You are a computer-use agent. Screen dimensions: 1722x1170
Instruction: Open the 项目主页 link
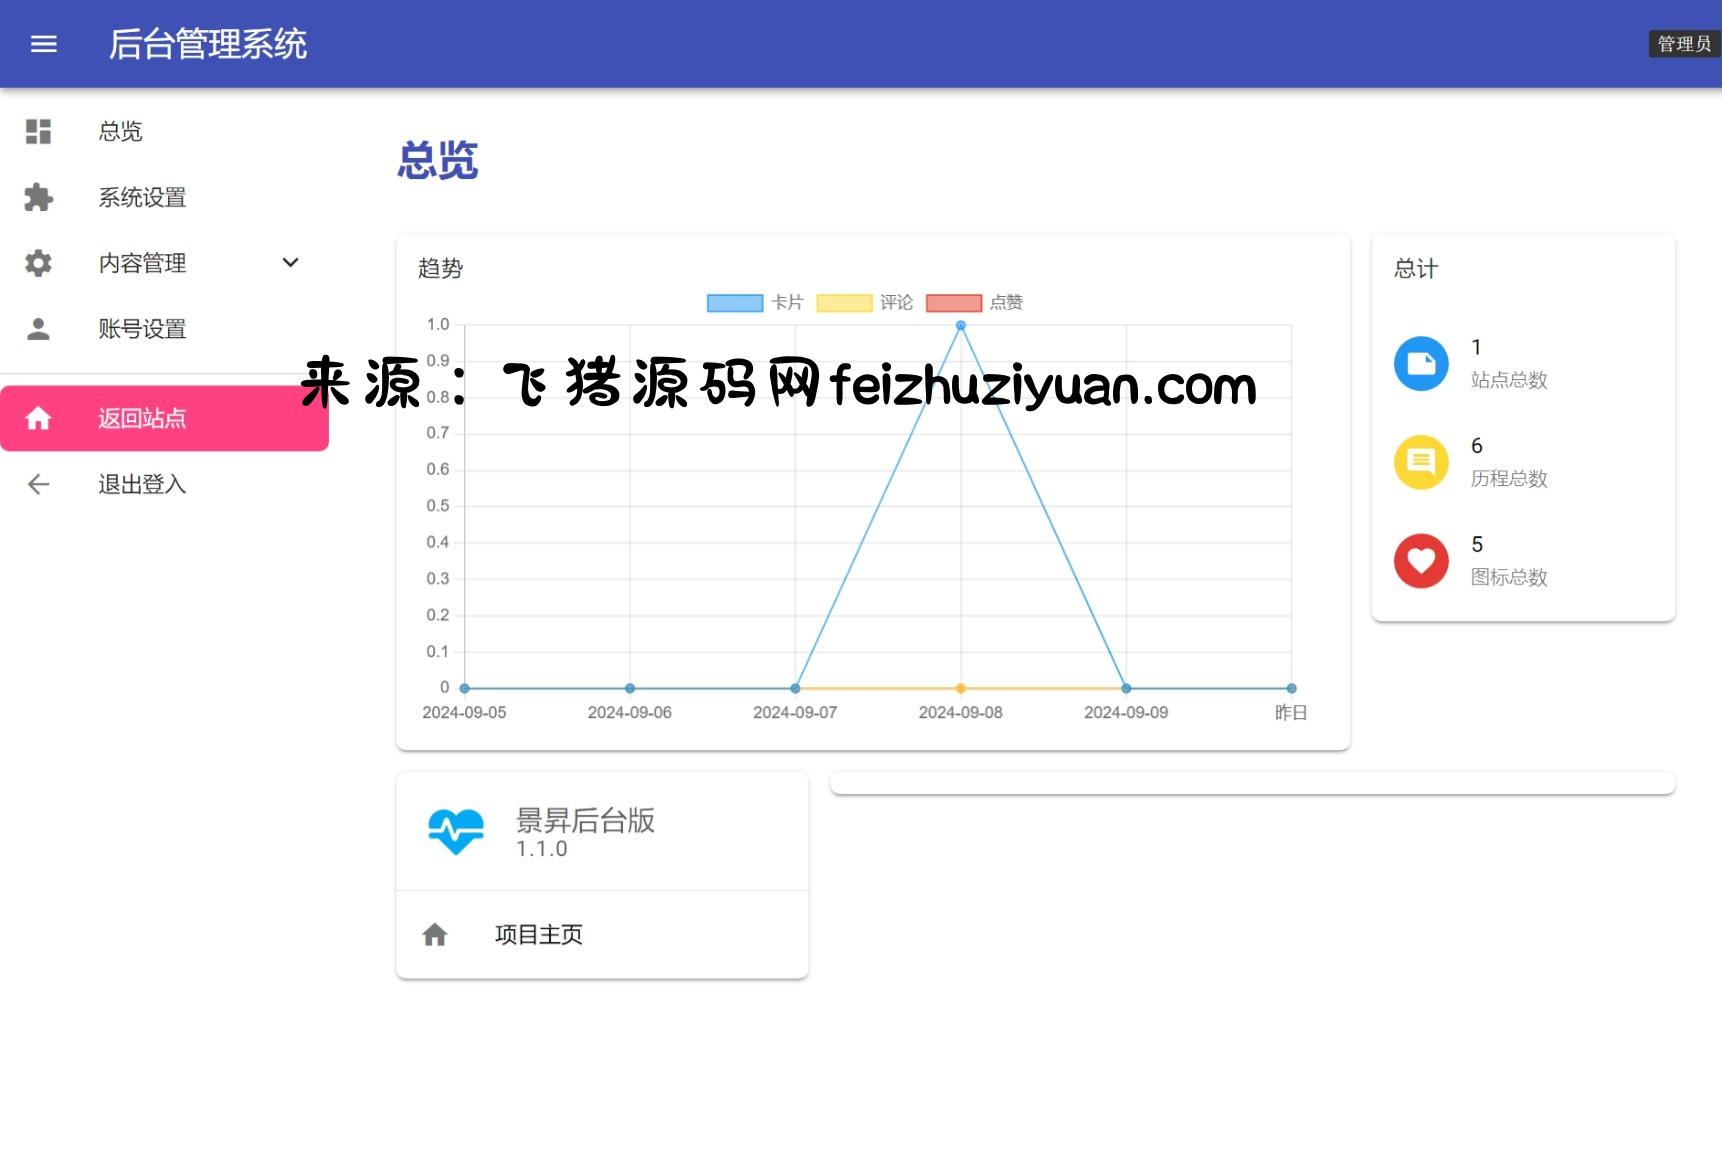point(538,935)
